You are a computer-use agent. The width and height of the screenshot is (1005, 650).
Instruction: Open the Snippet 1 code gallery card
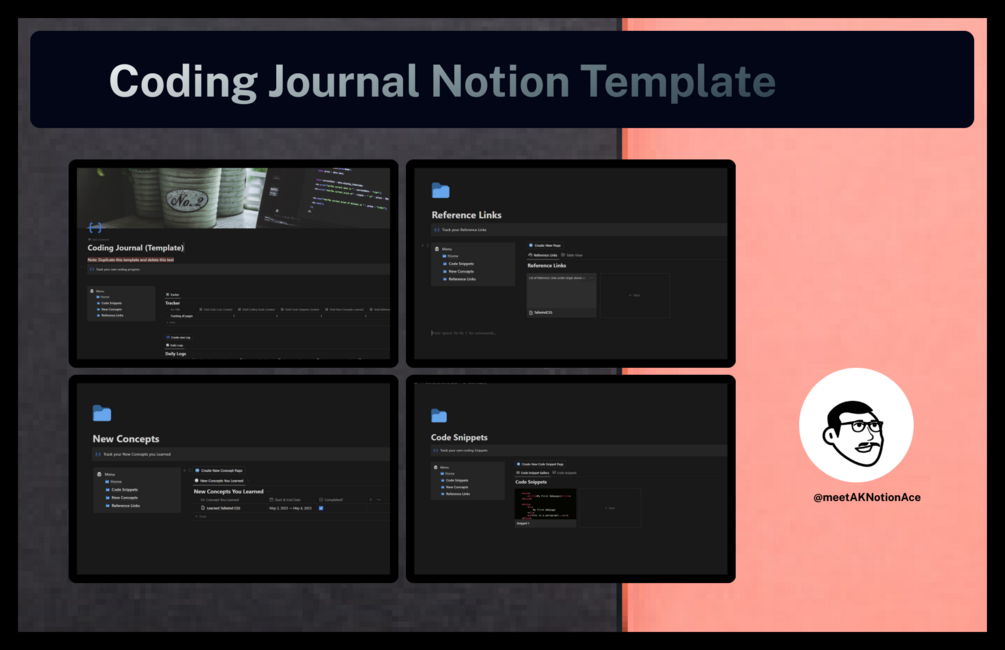point(545,508)
